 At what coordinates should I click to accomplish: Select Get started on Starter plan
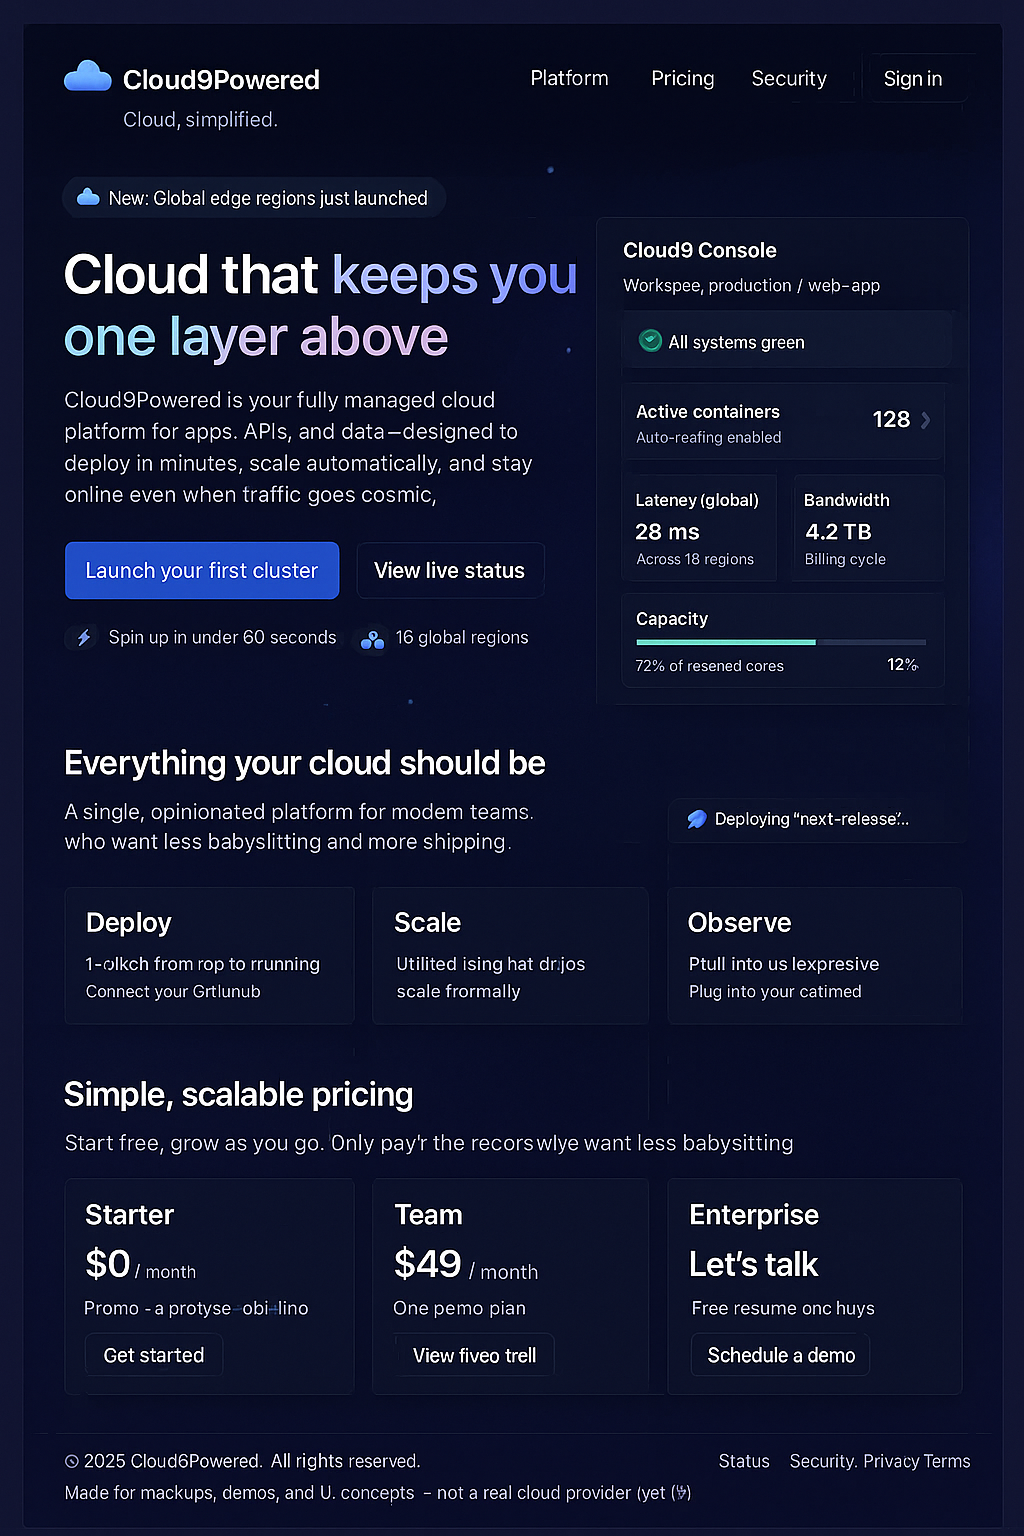coord(154,1355)
